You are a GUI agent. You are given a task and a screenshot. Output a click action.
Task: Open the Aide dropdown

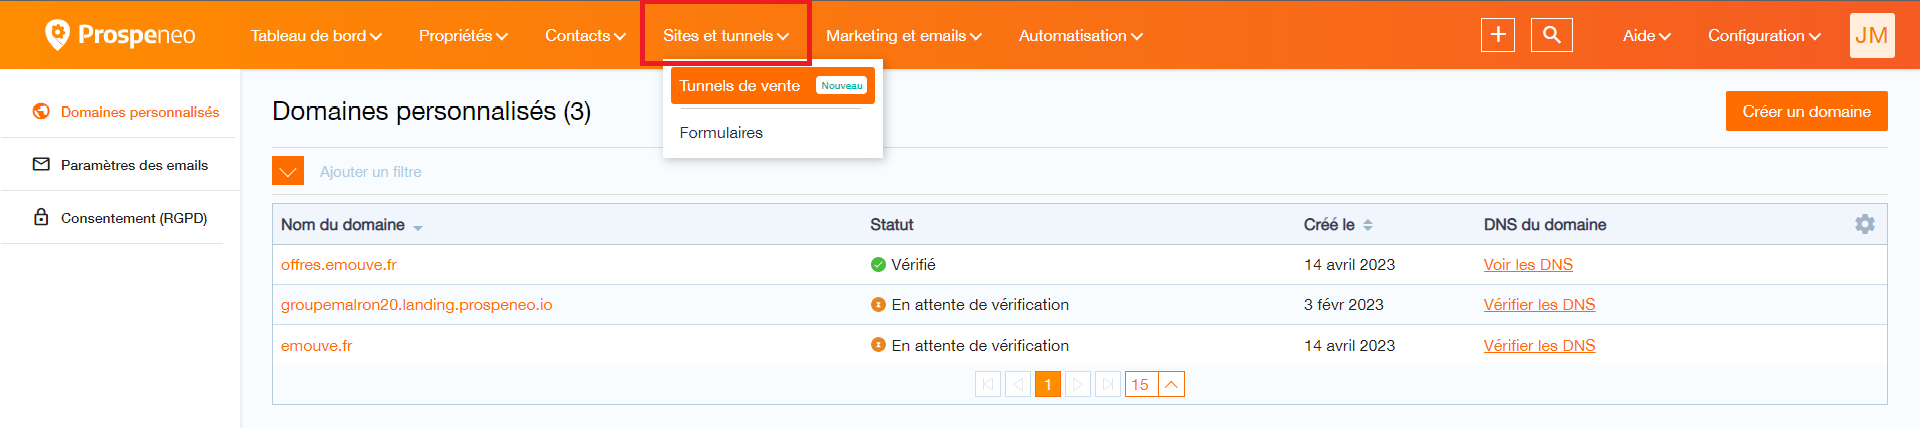(1647, 36)
